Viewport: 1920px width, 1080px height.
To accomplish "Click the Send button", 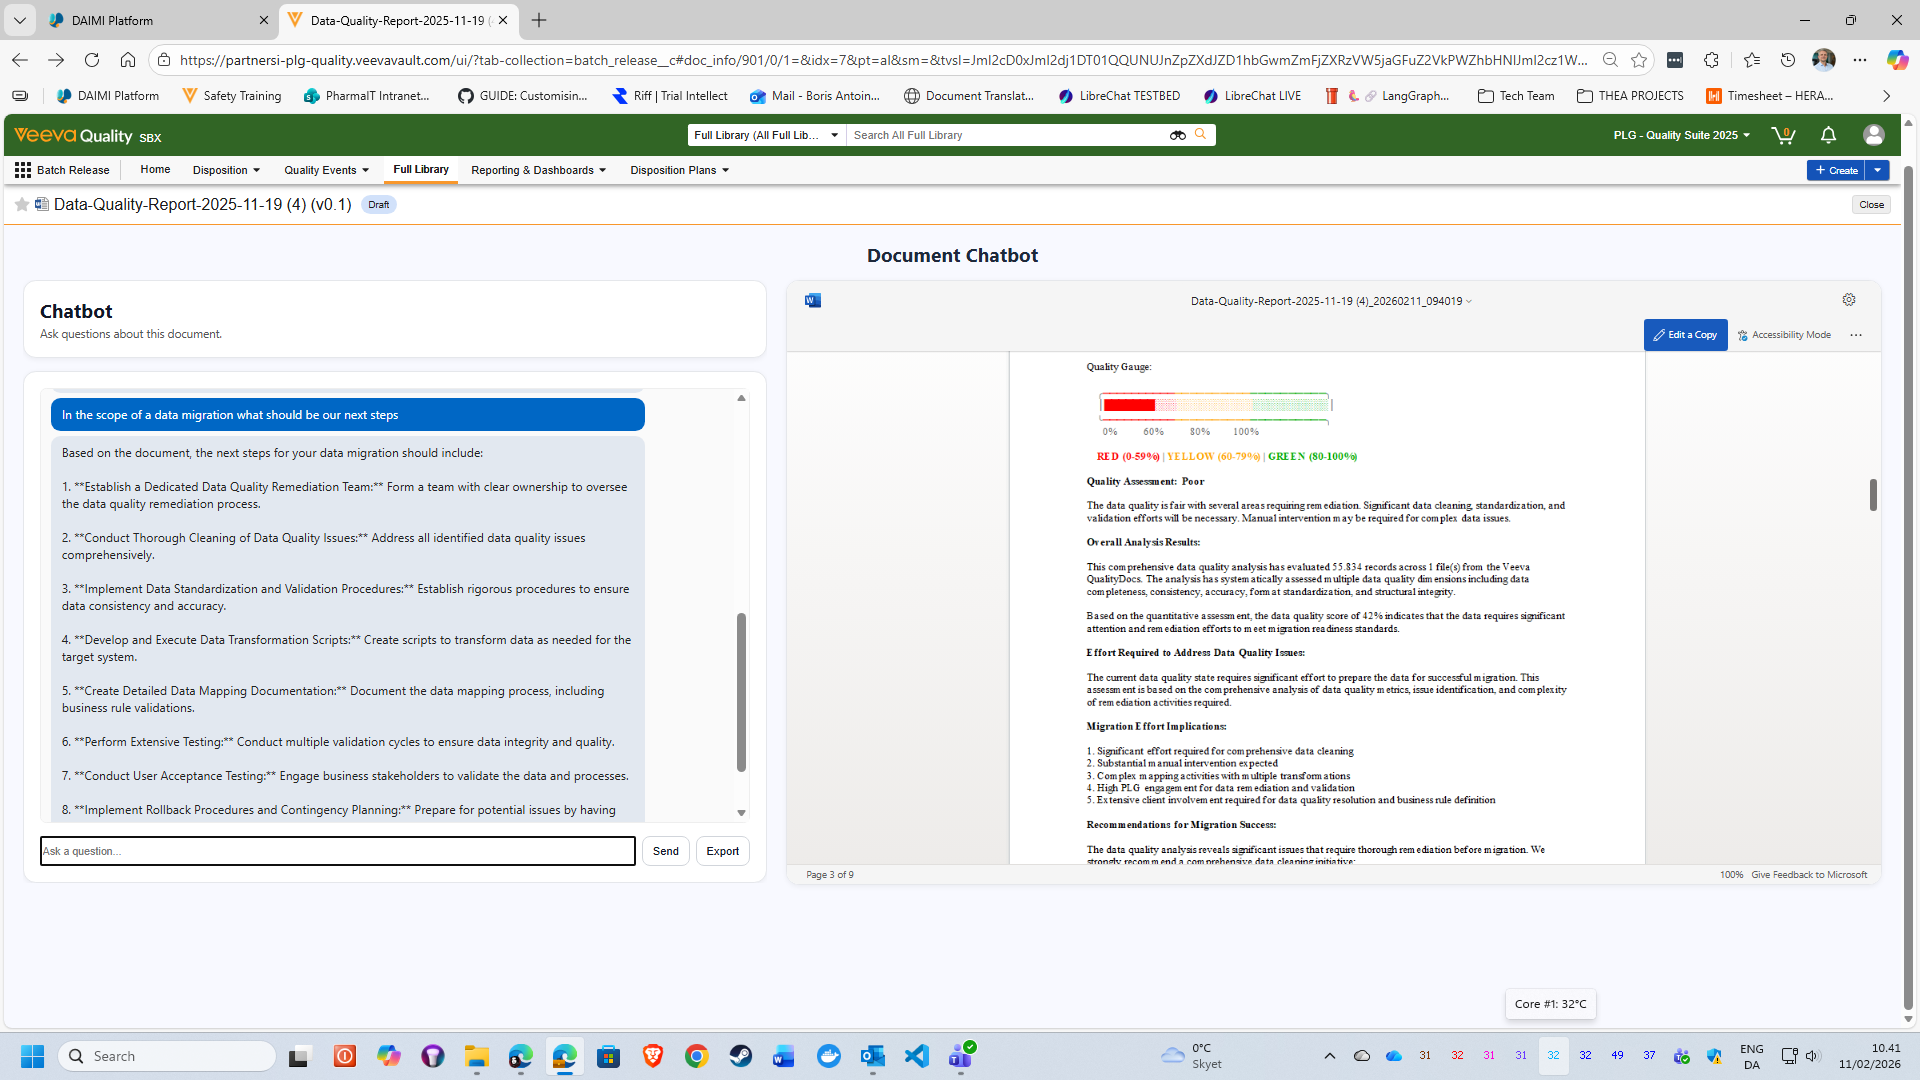I will (665, 851).
